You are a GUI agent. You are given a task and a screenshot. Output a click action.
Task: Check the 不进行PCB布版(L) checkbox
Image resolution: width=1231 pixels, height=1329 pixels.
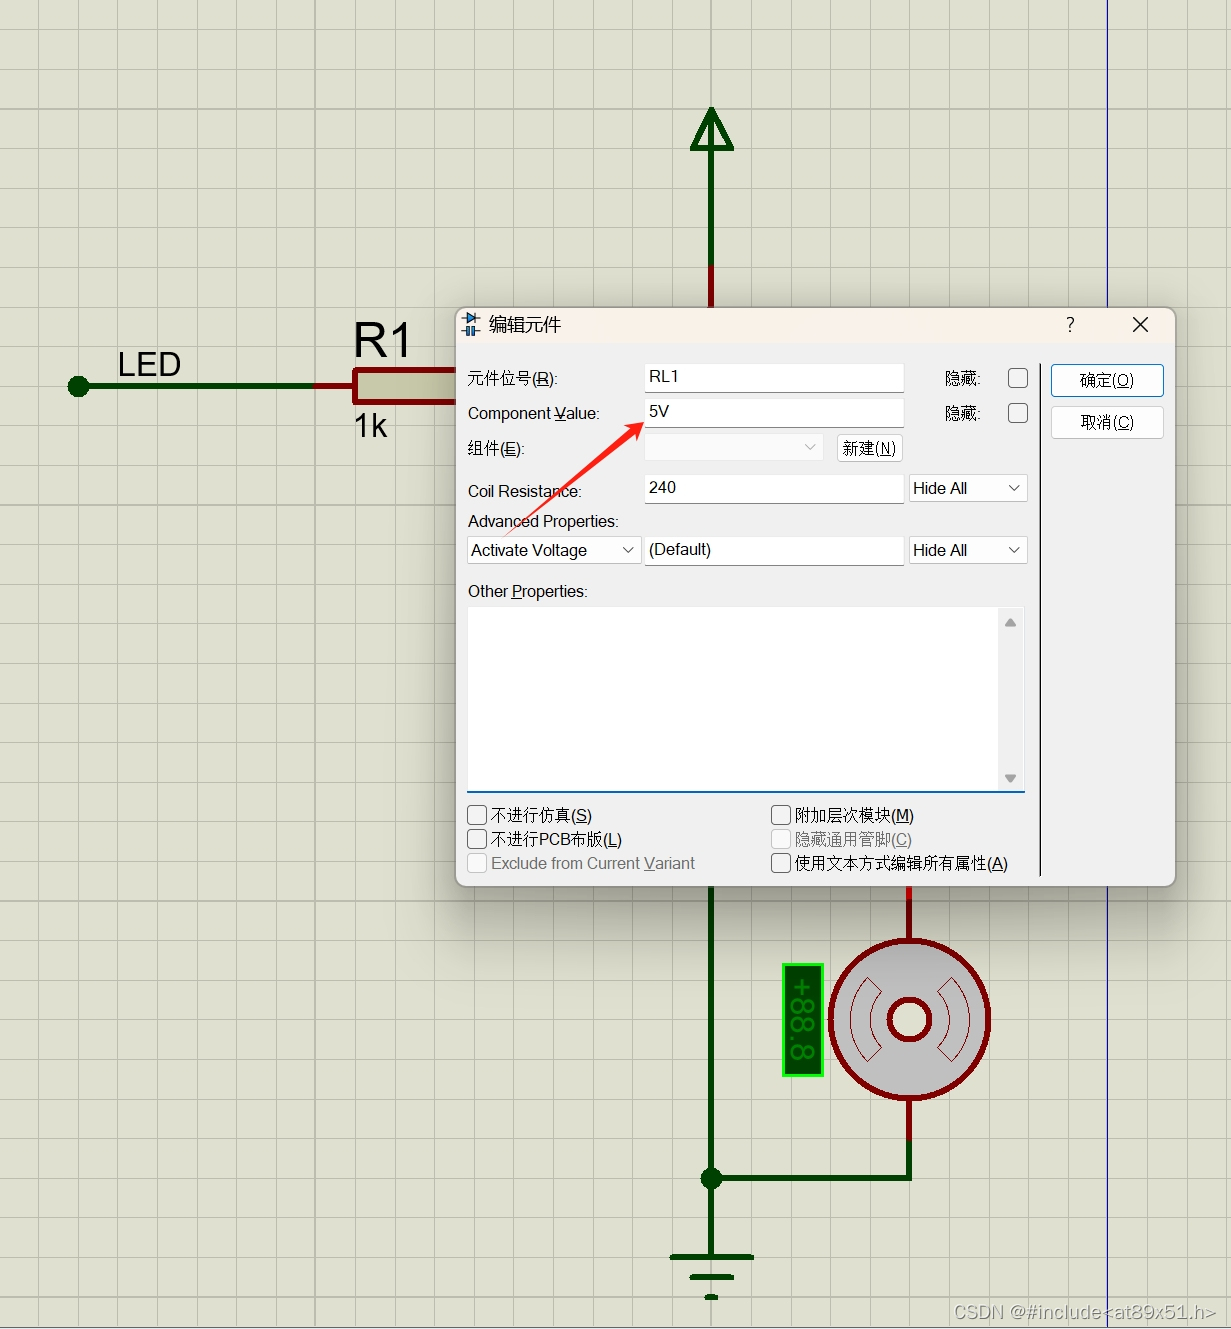coord(477,839)
